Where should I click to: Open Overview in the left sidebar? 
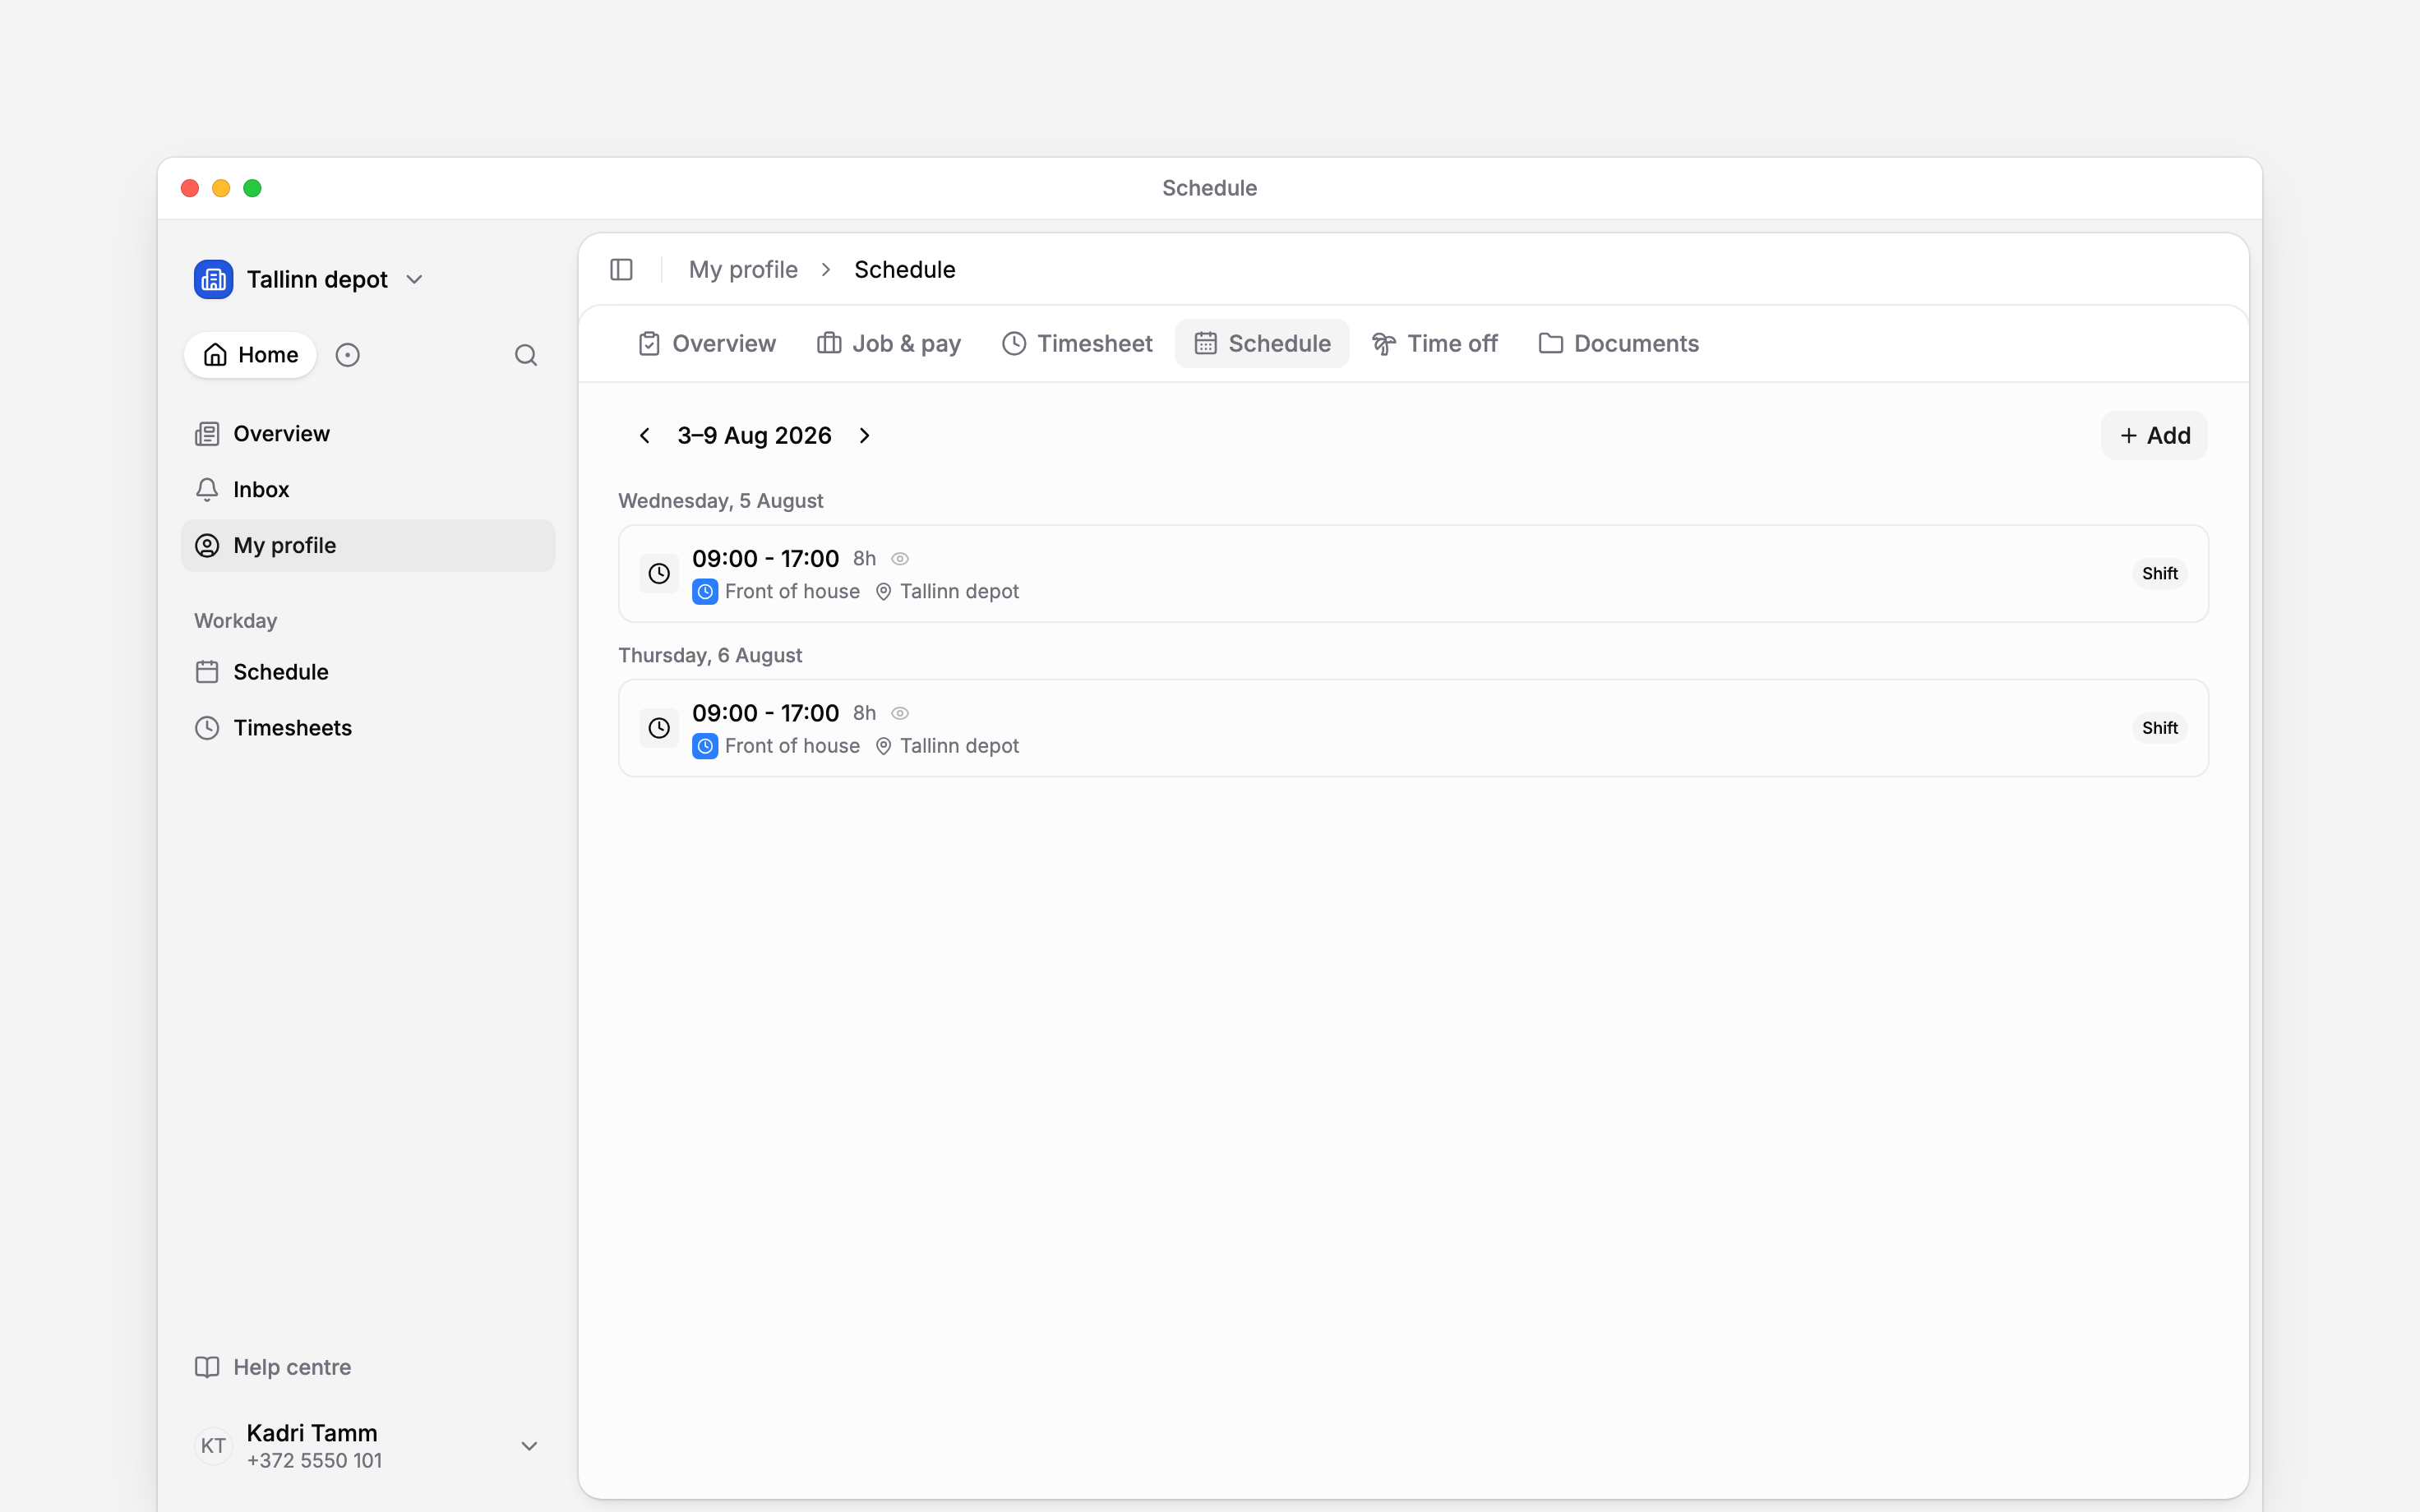[x=367, y=434]
